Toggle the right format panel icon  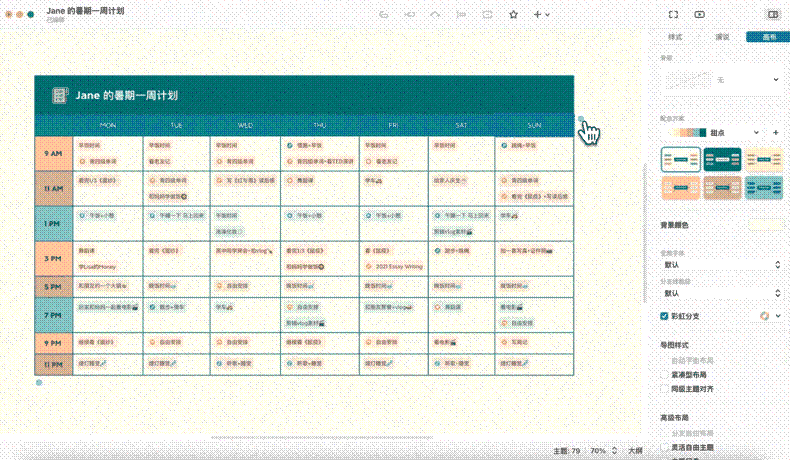tap(772, 15)
